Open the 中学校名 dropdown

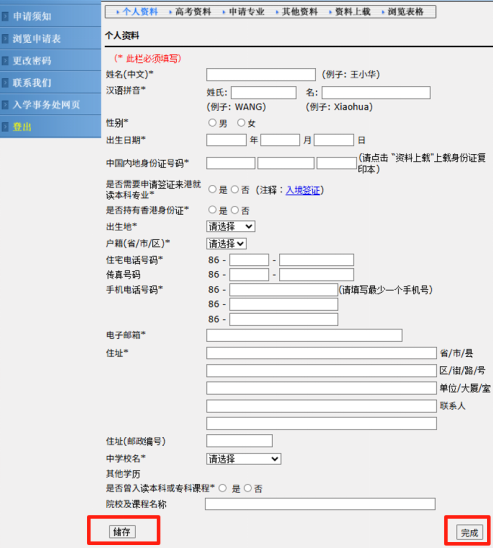pyautogui.click(x=244, y=459)
